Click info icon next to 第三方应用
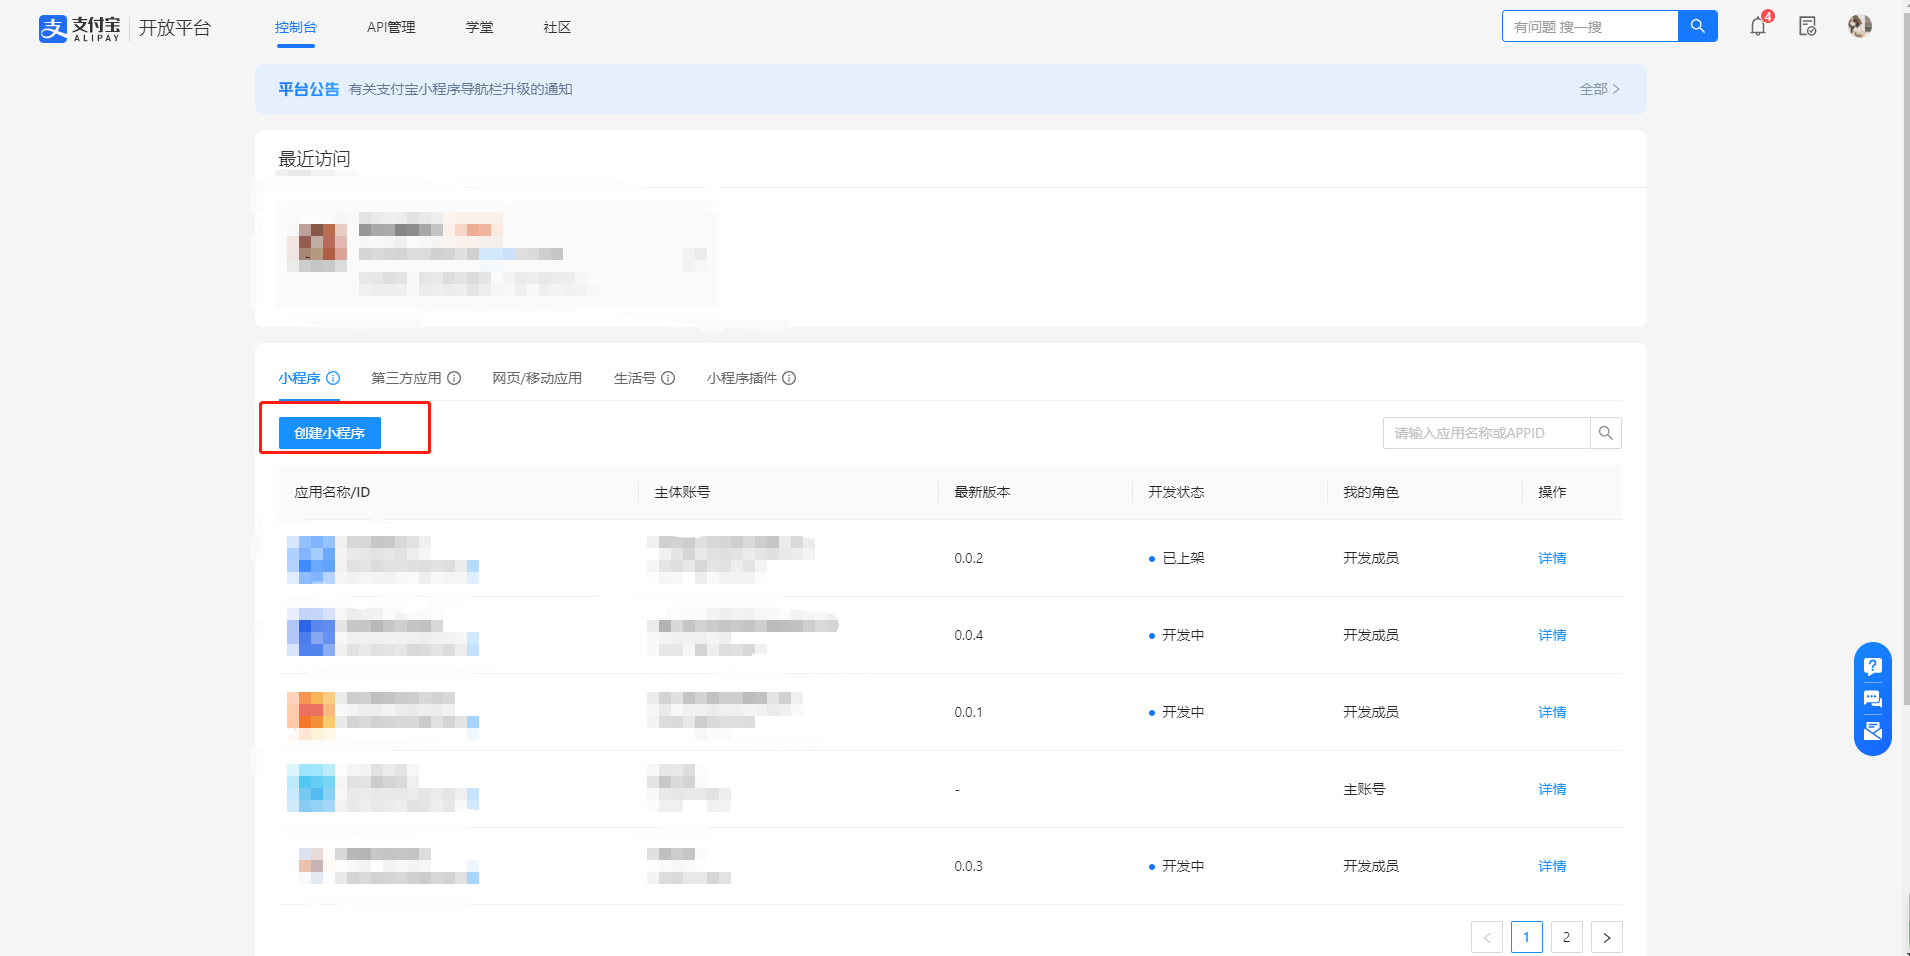 click(x=454, y=378)
